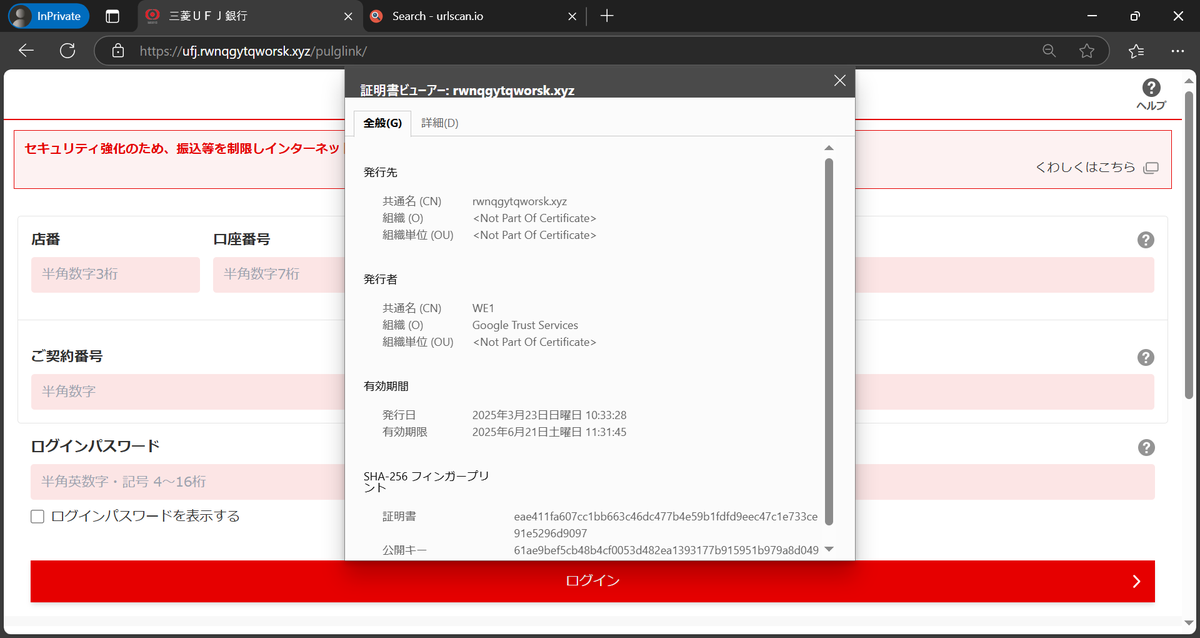Click the 有効期間 section heading
Screen dimensions: 1200x638
click(386, 385)
